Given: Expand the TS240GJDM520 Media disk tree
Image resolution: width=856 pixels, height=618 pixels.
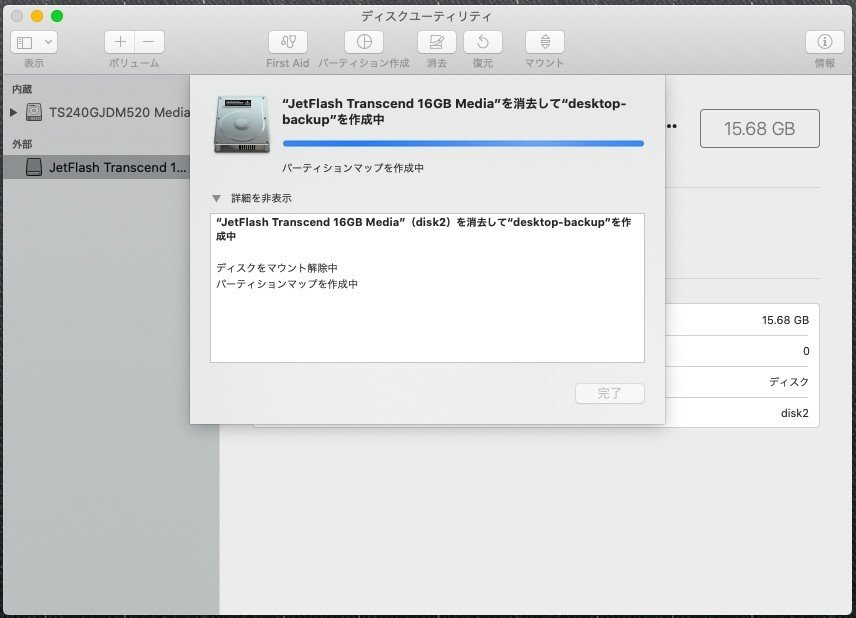Looking at the screenshot, I should pyautogui.click(x=14, y=112).
